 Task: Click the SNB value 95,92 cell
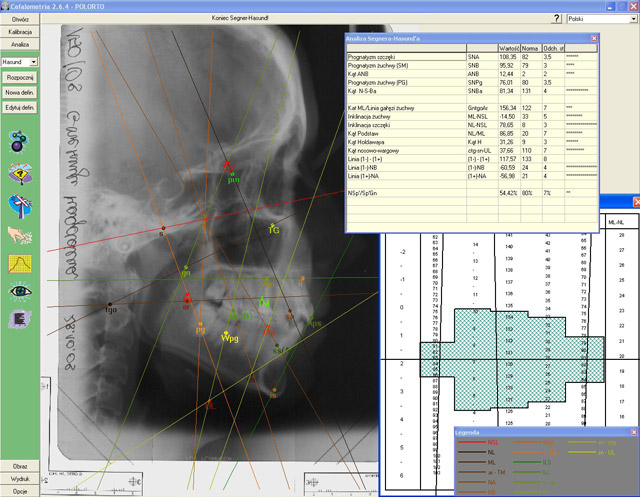pyautogui.click(x=509, y=65)
